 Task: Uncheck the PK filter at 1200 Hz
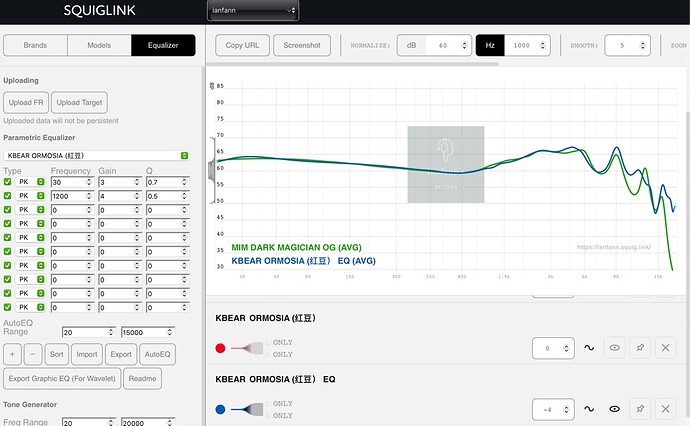(7, 195)
